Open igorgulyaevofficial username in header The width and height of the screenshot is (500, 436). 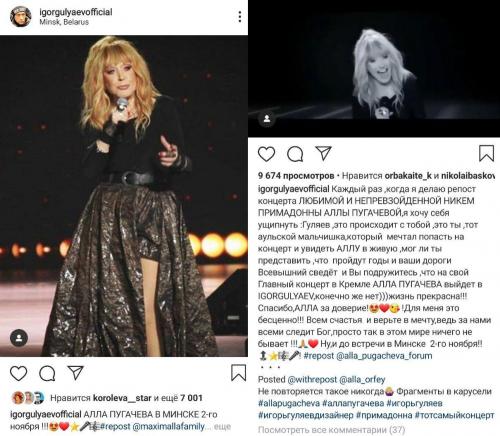(76, 12)
